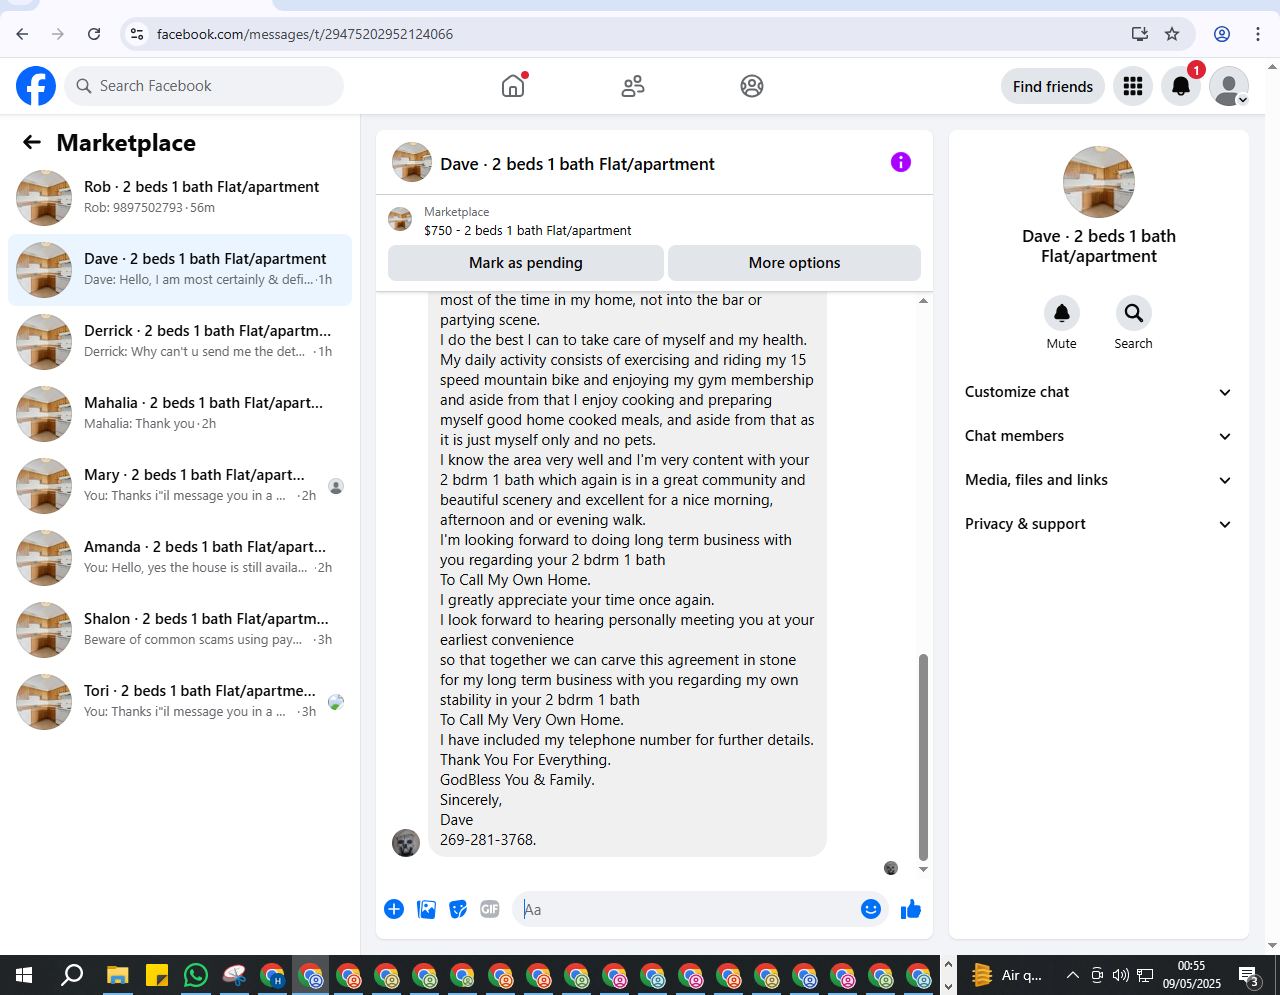Bookmark this page with star icon
Image resolution: width=1280 pixels, height=995 pixels.
coord(1172,34)
